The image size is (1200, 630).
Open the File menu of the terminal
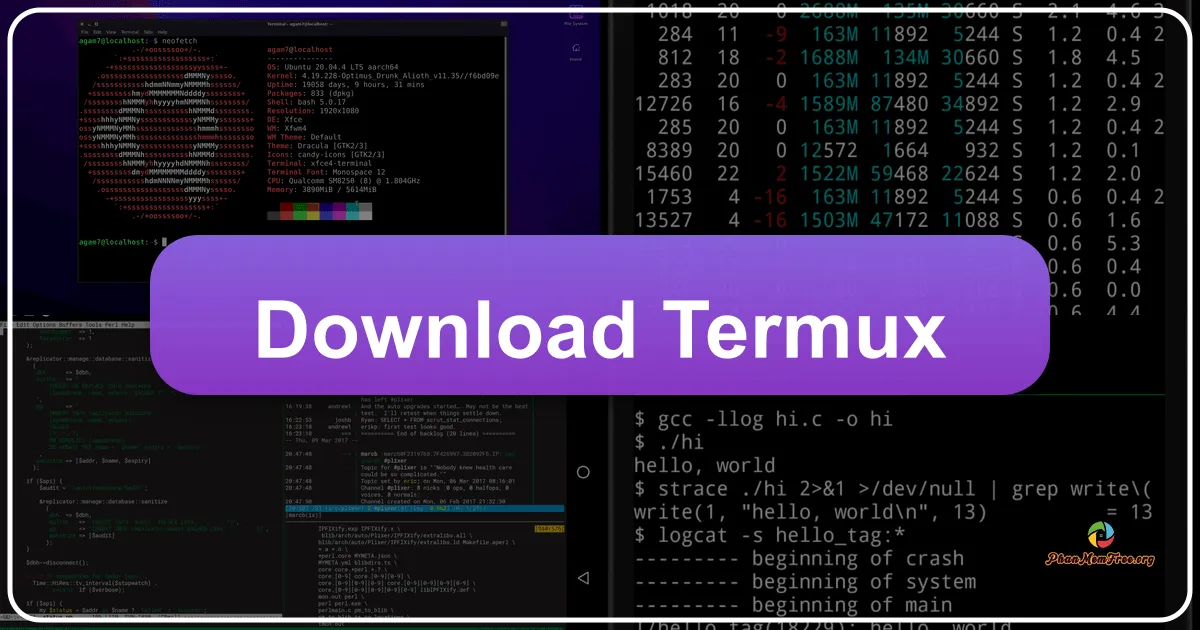pos(83,32)
